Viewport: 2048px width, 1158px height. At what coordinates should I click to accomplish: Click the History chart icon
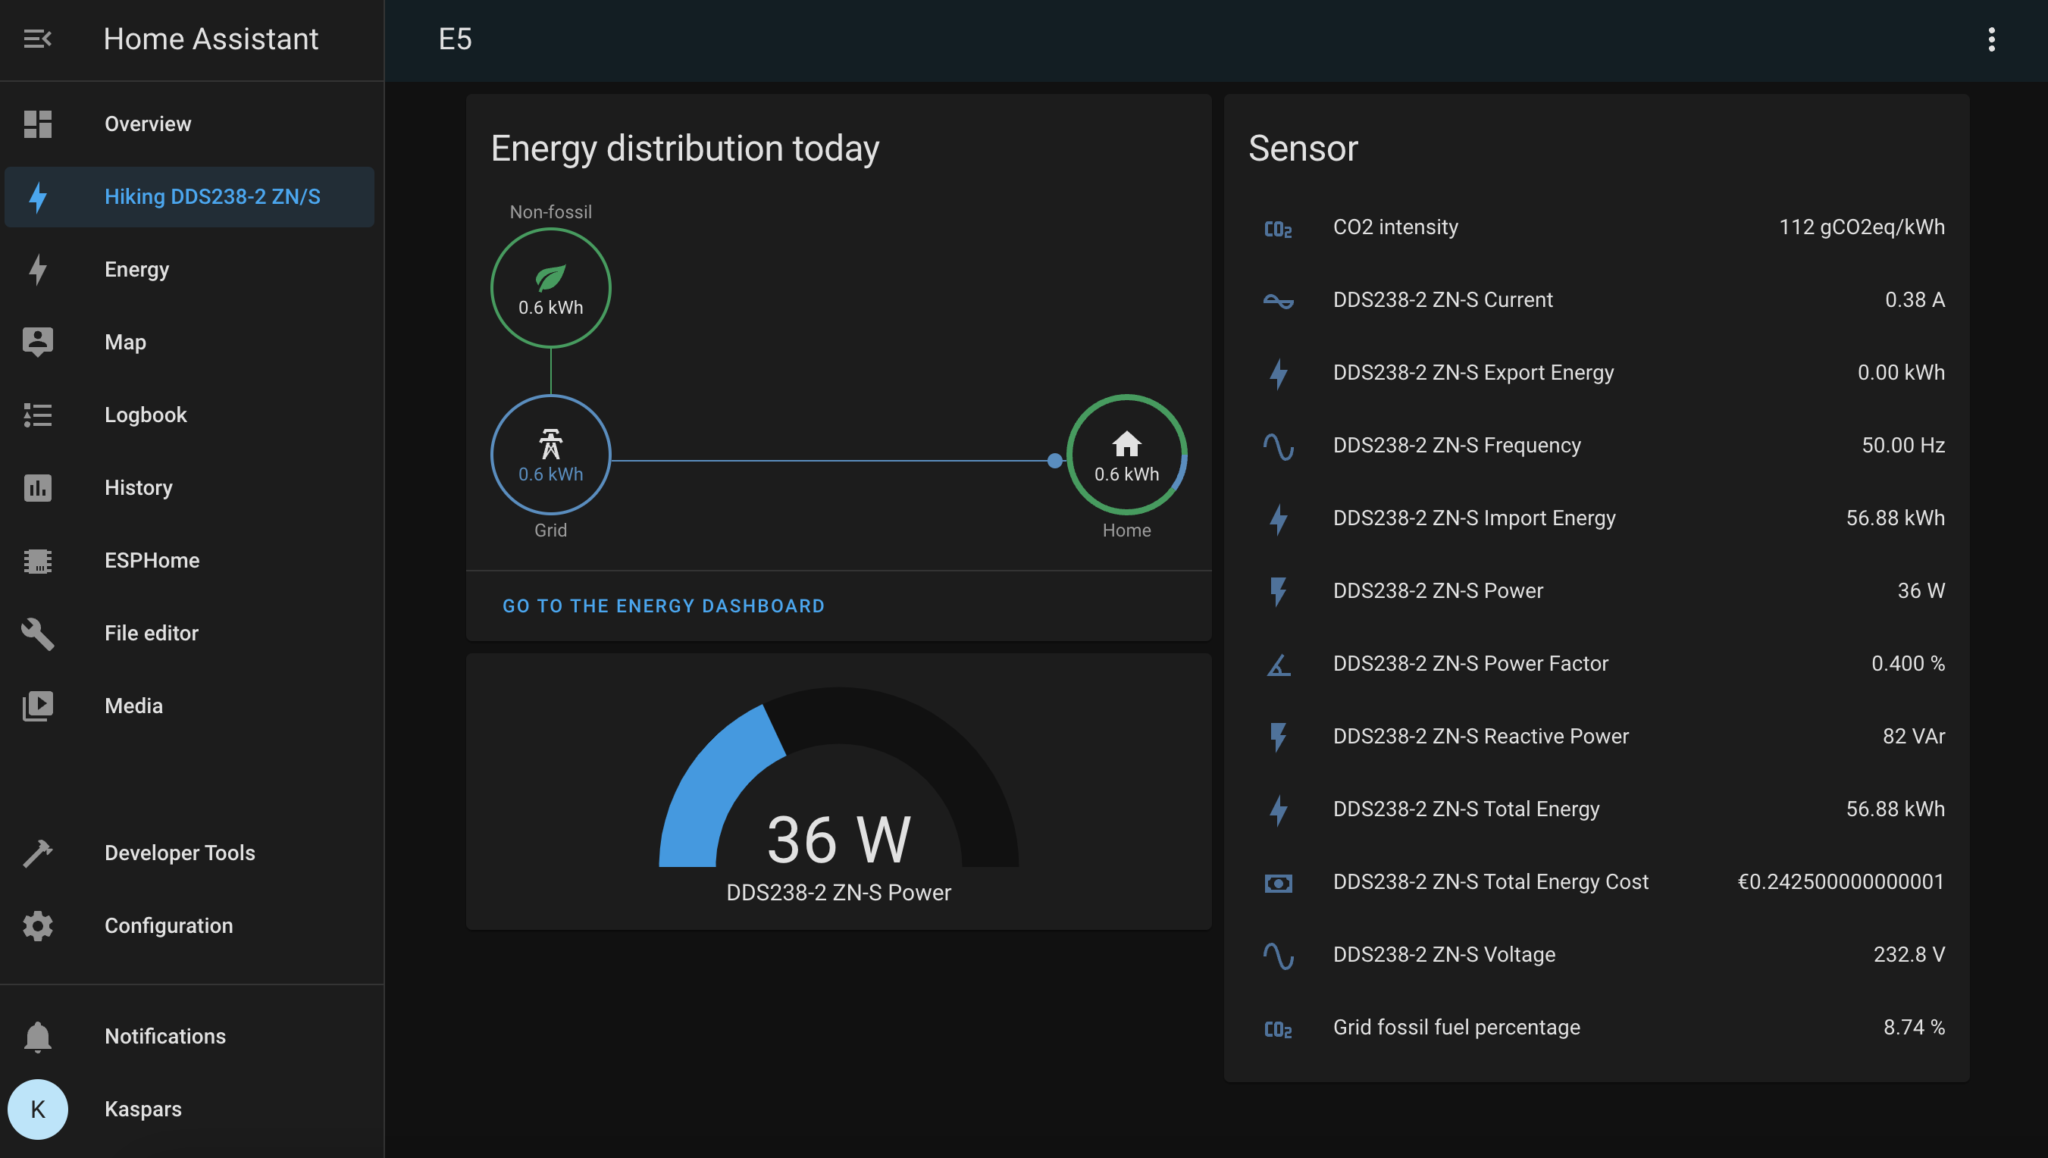point(38,488)
